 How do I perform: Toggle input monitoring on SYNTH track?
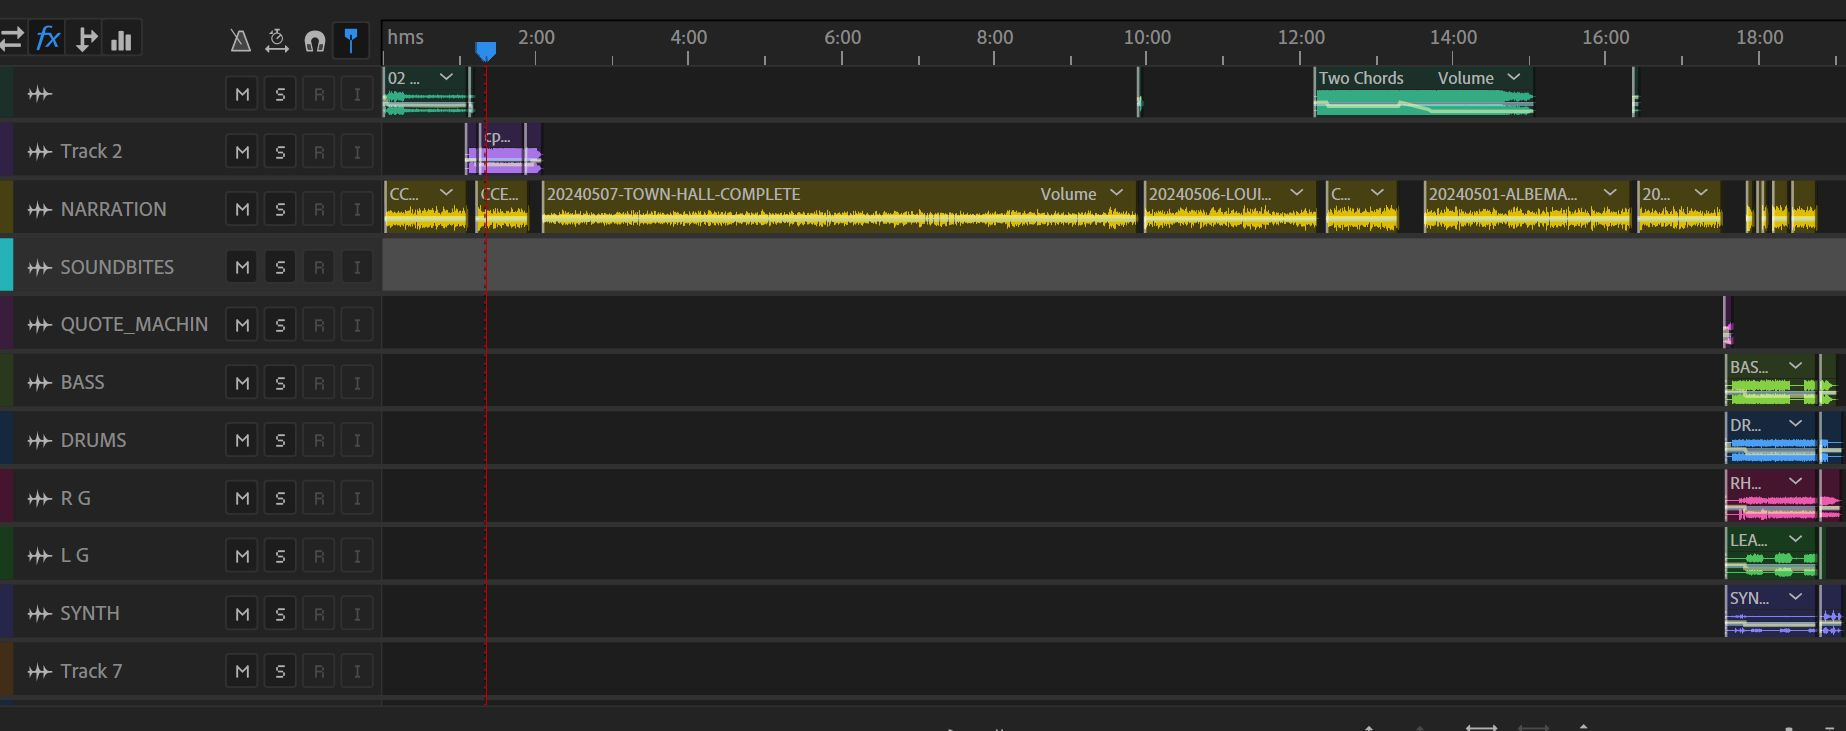click(357, 614)
